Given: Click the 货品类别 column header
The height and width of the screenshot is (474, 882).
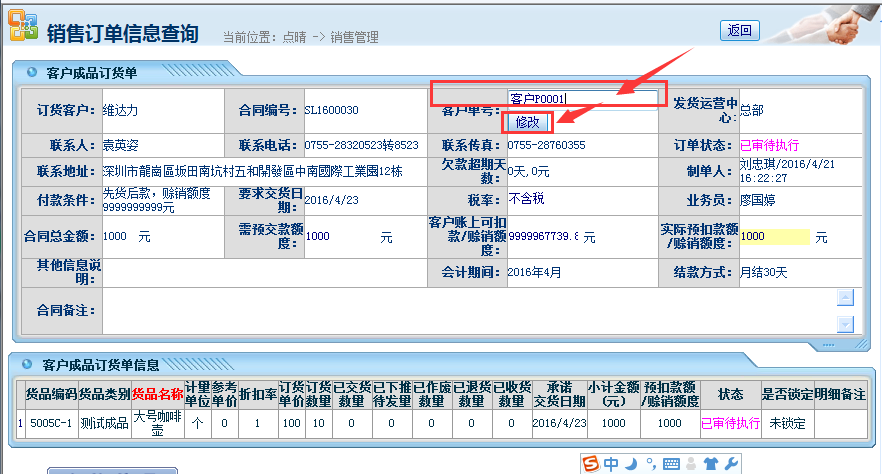Looking at the screenshot, I should tap(105, 394).
